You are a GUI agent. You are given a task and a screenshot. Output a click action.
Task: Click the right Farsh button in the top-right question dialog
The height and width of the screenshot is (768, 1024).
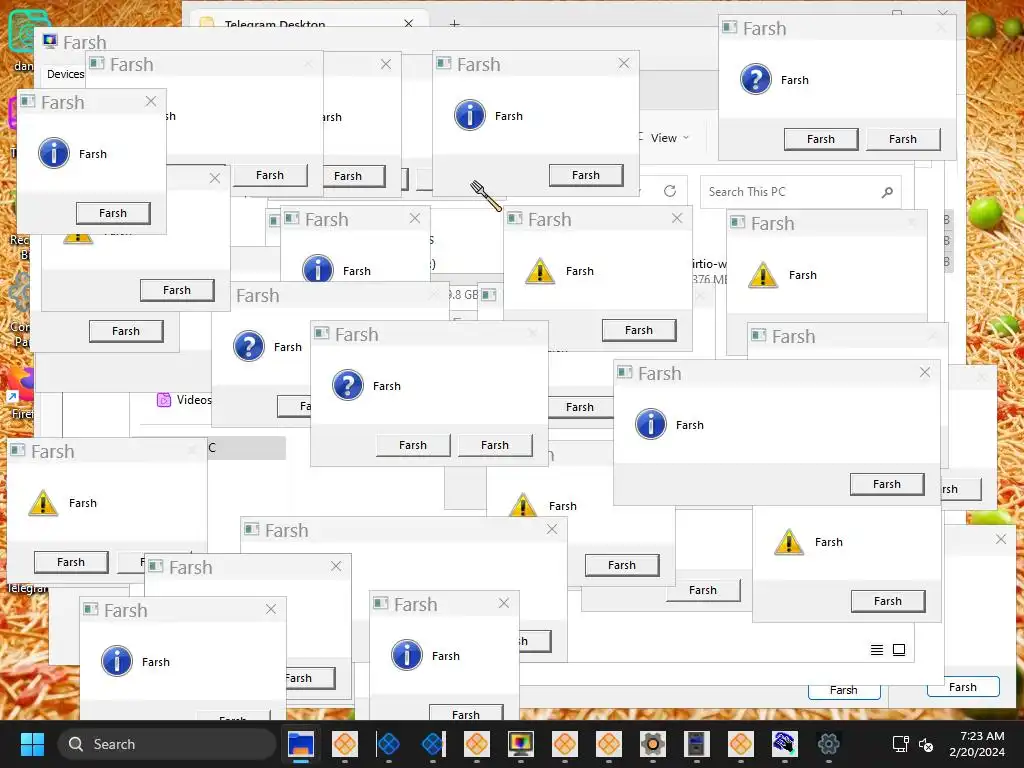pyautogui.click(x=903, y=139)
